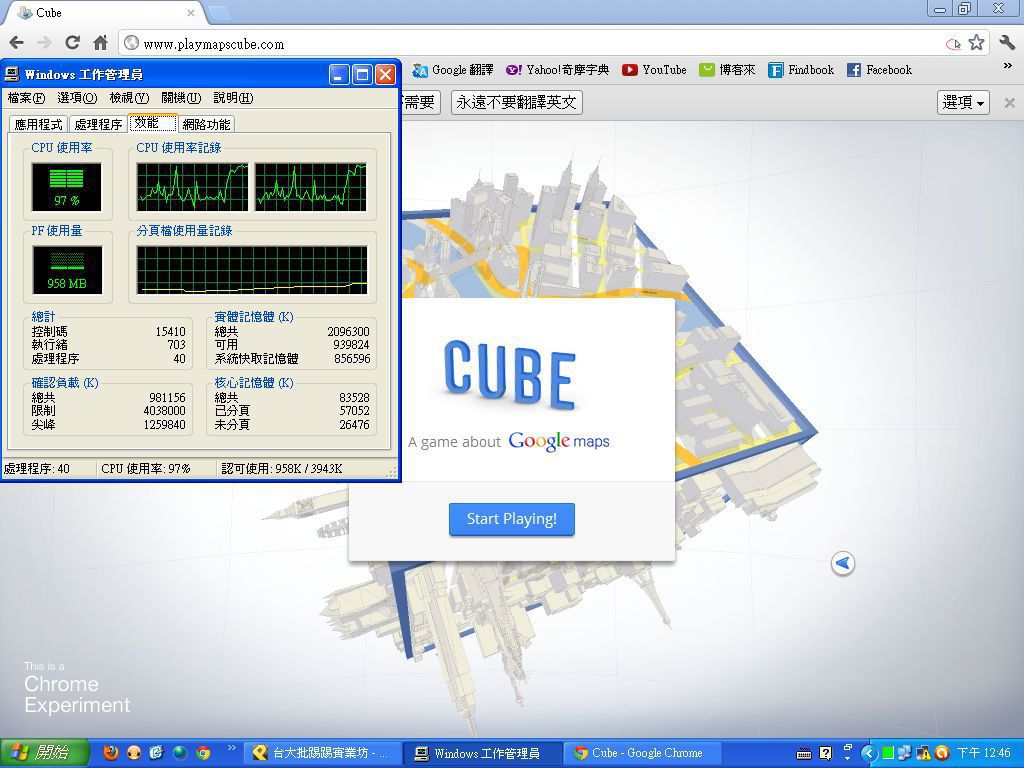This screenshot has height=768, width=1024.
Task: Click the PF usage 958 MB gauge
Action: [x=66, y=270]
